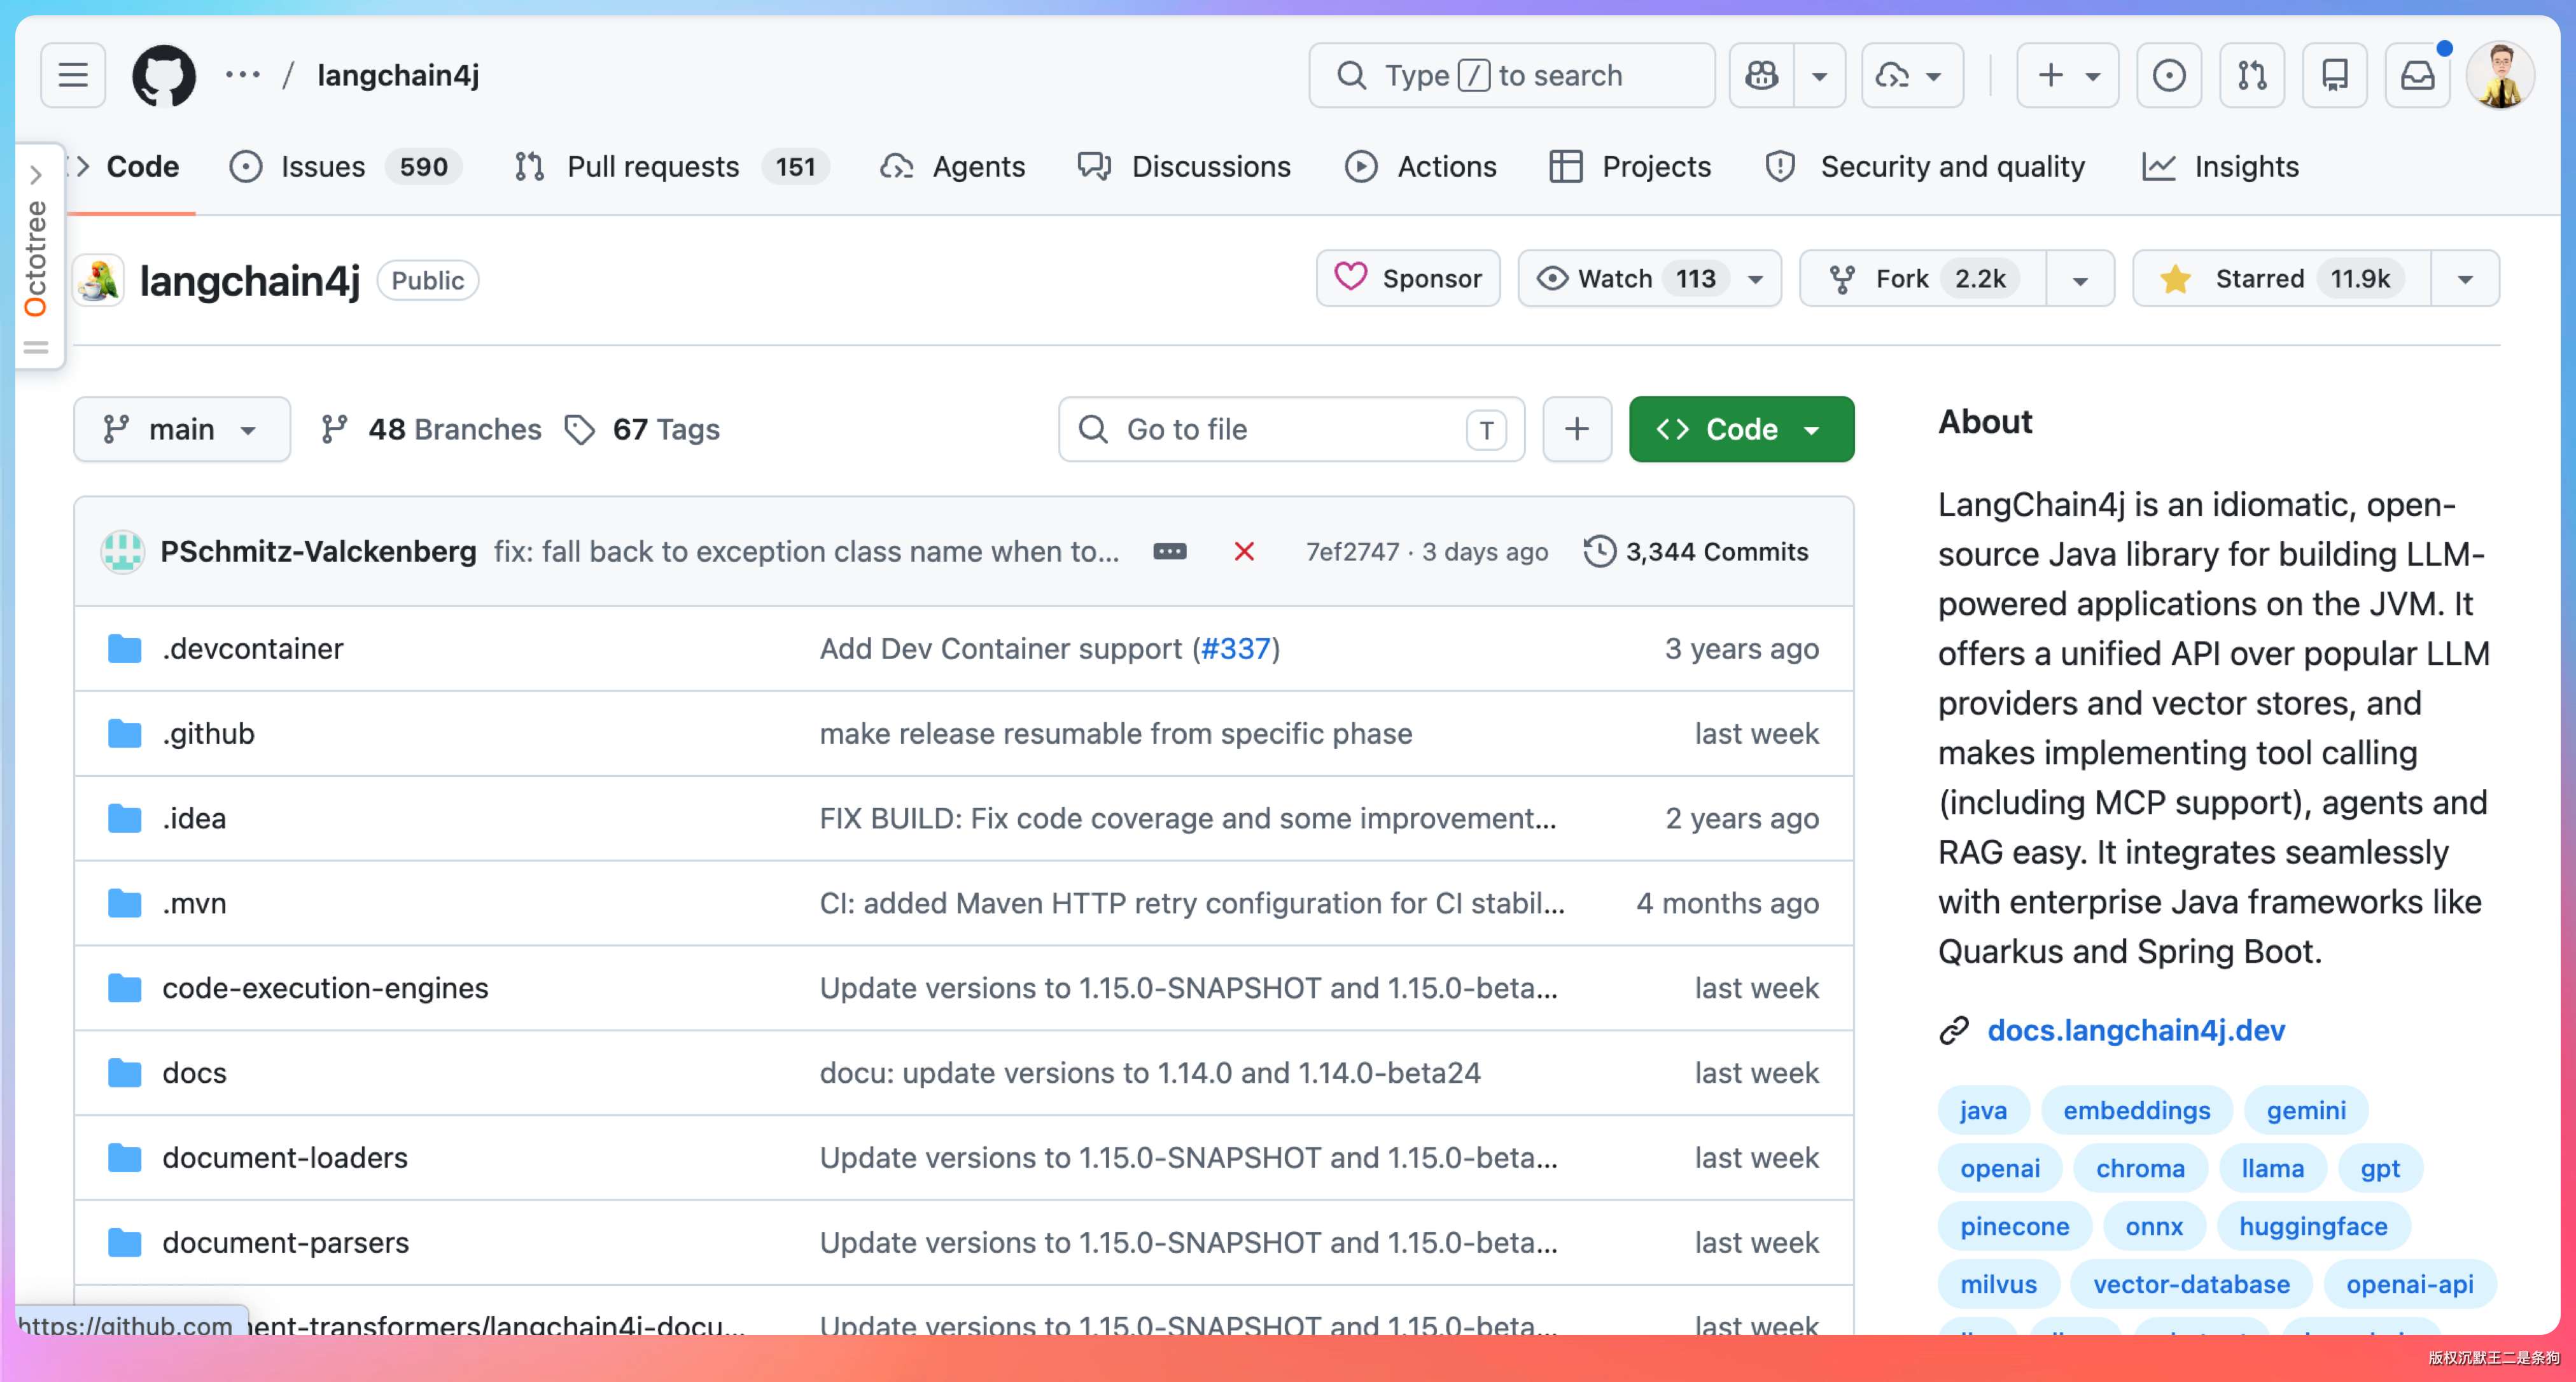Toggle the Starred button
The image size is (2576, 1382).
[x=2282, y=278]
